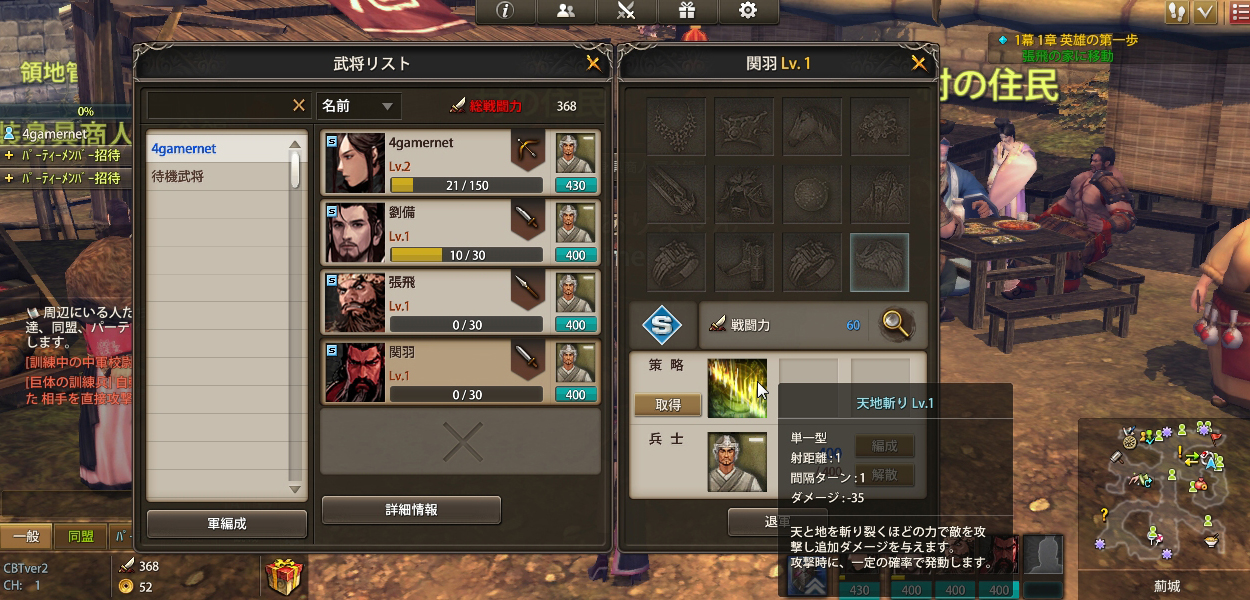The image size is (1250, 600).
Task: Expand the first パーティーメンバー招待 slot
Action: click(x=66, y=156)
